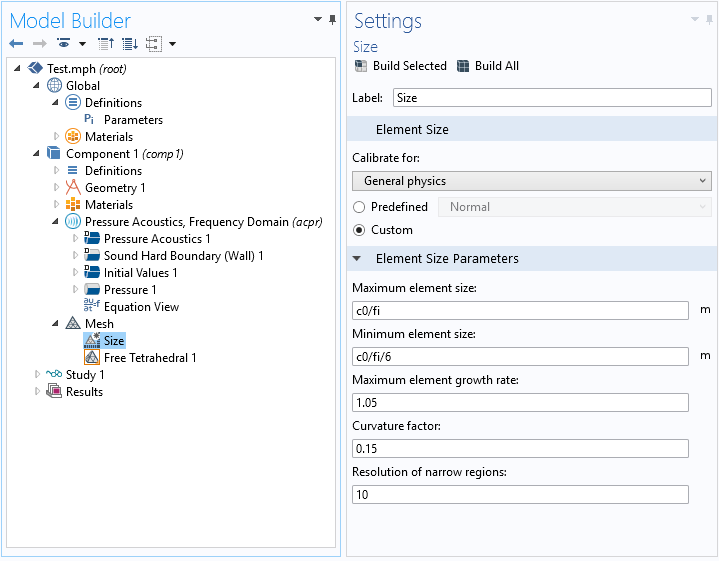Click the back arrow in Model Builder

pyautogui.click(x=16, y=44)
